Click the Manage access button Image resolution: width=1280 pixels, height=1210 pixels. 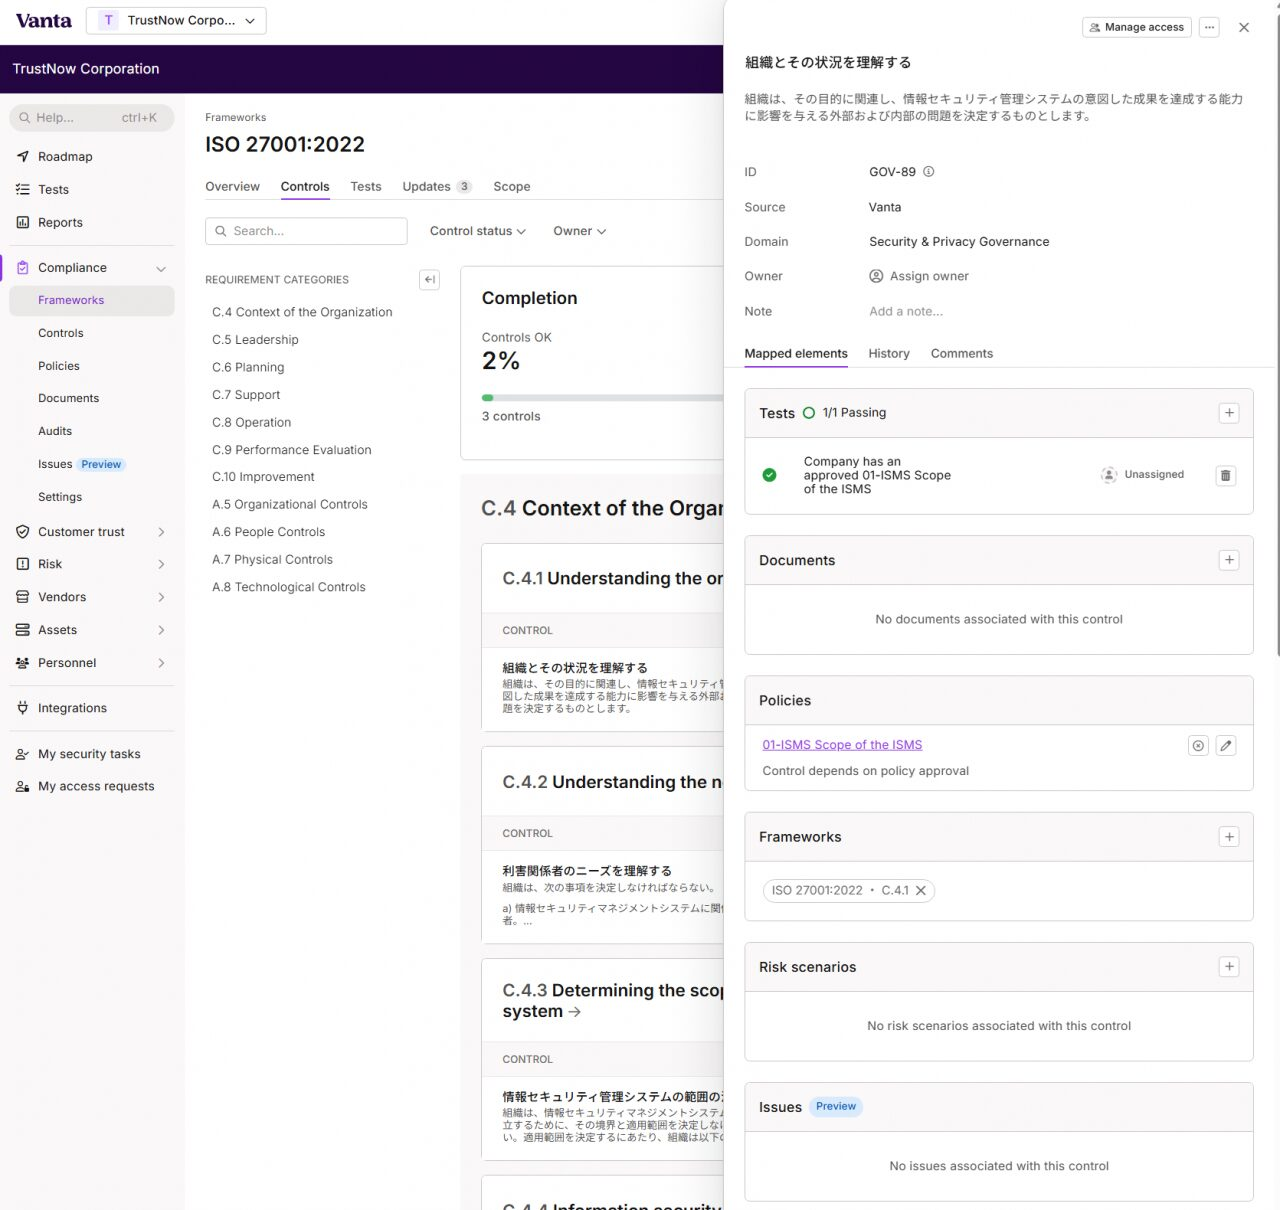click(x=1138, y=28)
